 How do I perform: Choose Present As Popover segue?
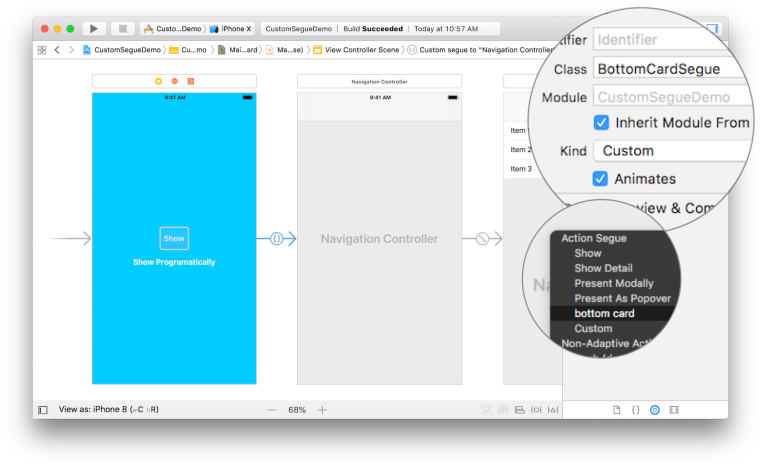pyautogui.click(x=623, y=298)
